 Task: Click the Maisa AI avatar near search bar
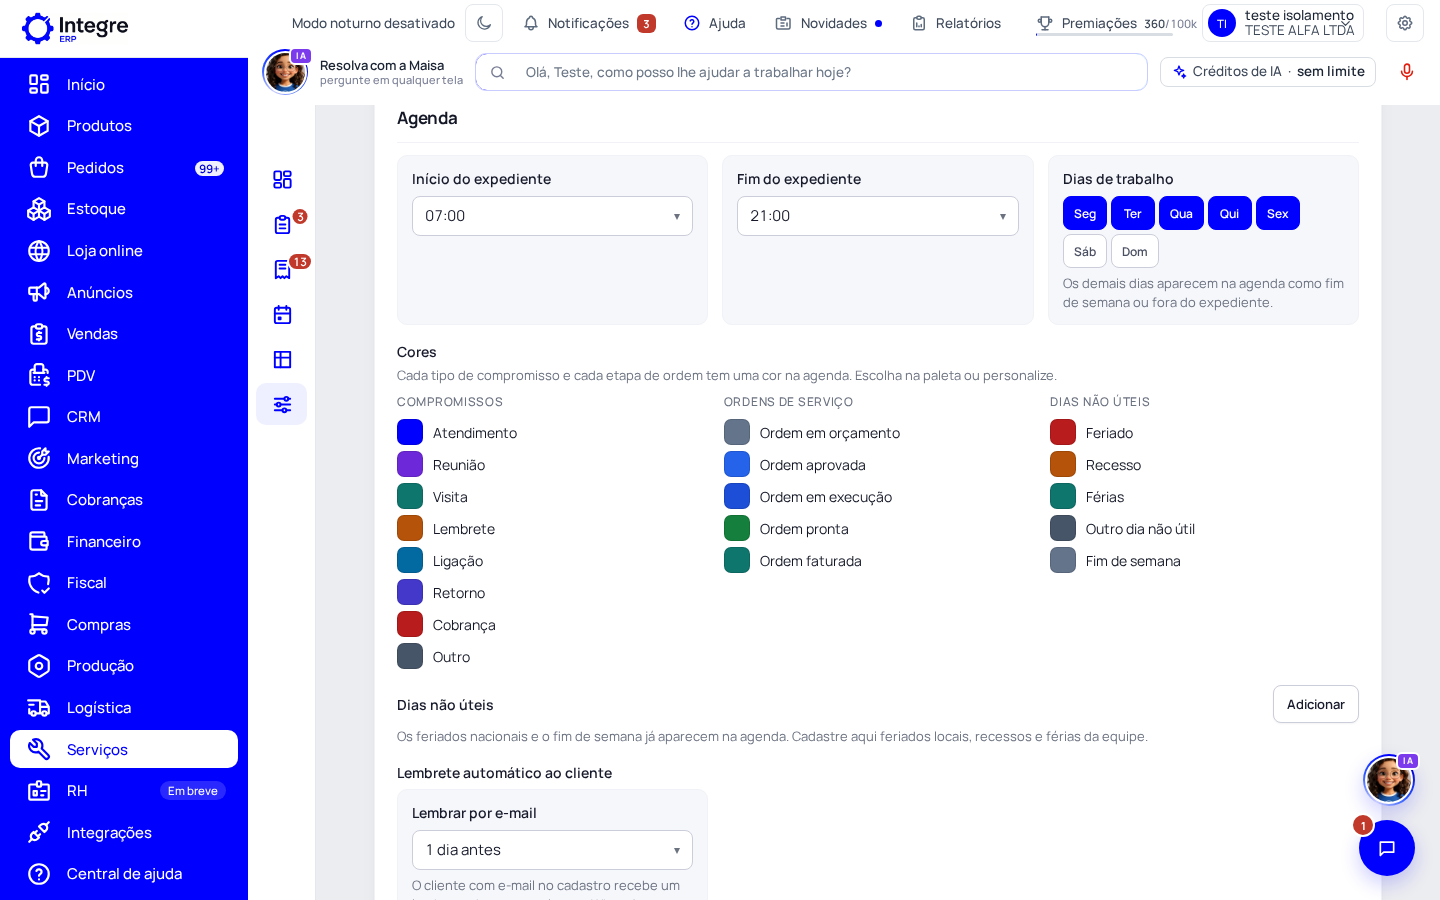point(285,72)
